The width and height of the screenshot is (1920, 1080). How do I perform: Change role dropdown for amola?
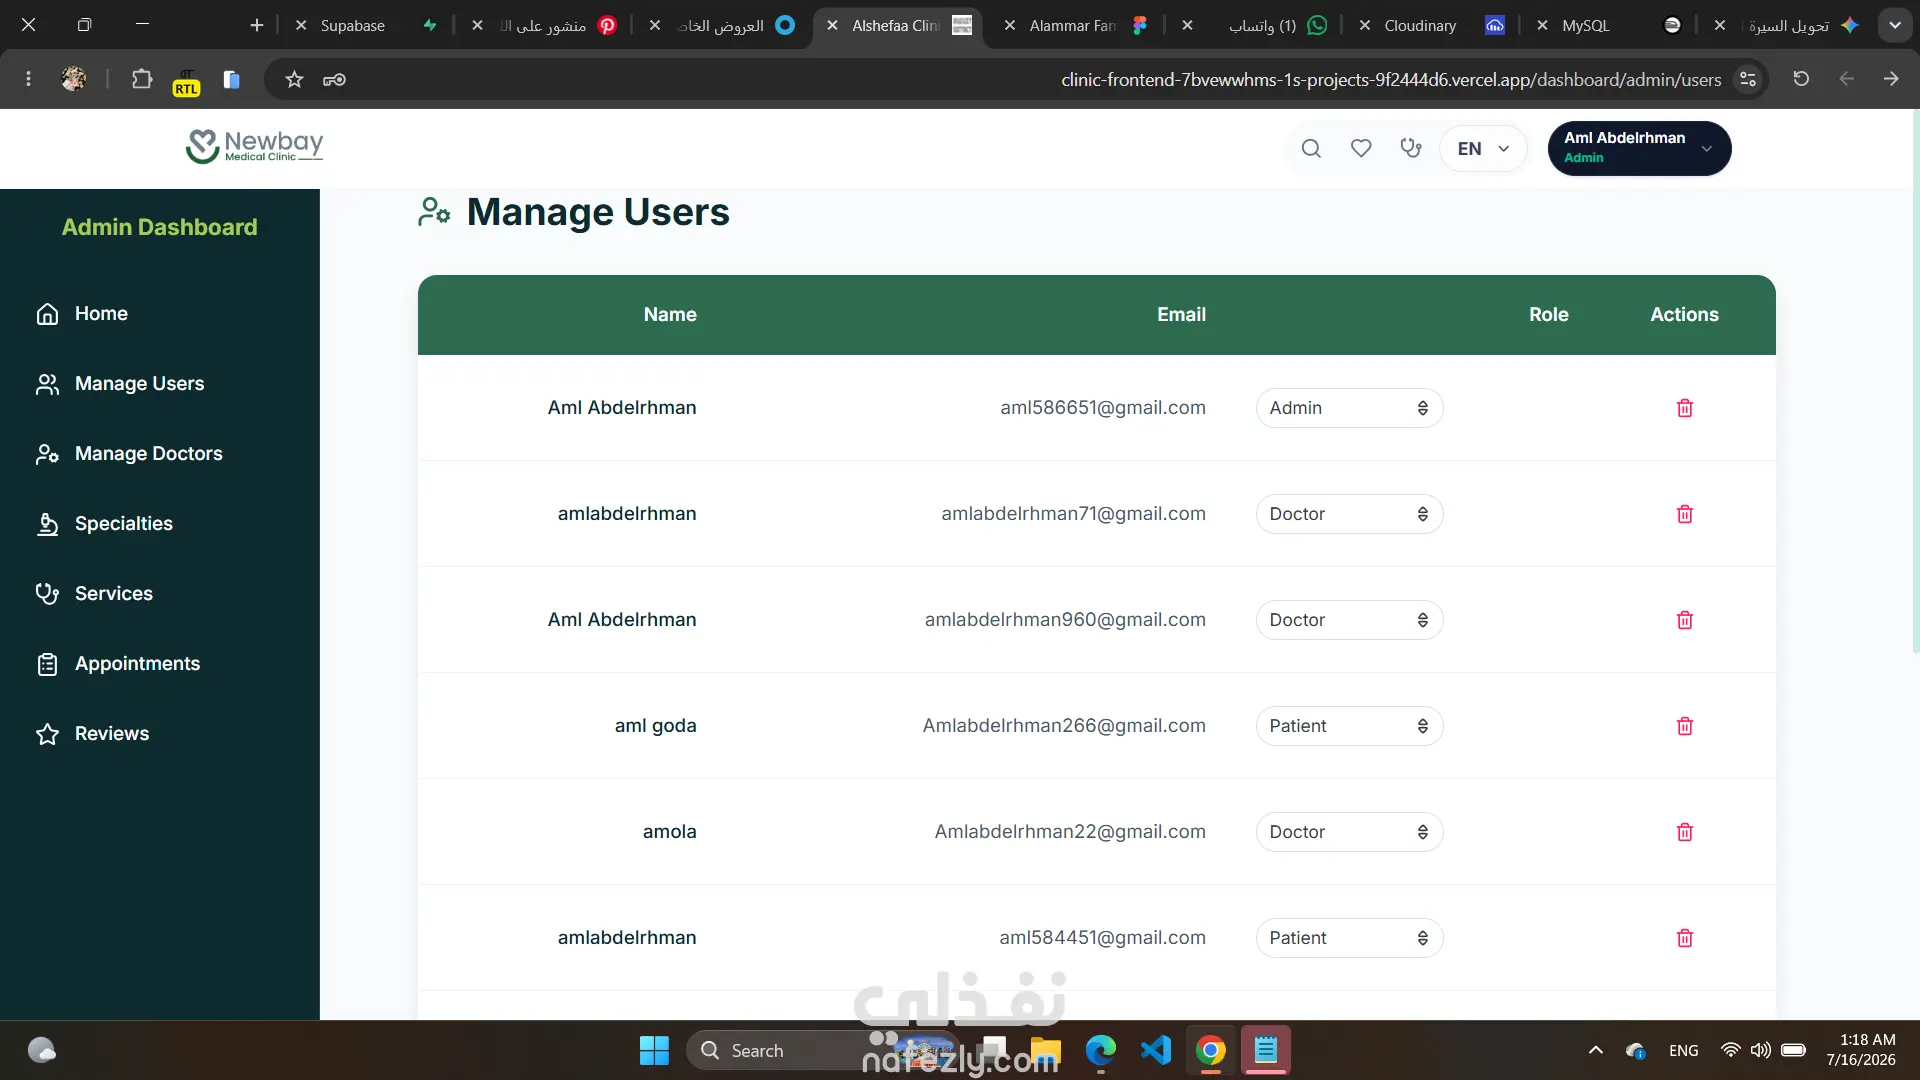tap(1349, 832)
